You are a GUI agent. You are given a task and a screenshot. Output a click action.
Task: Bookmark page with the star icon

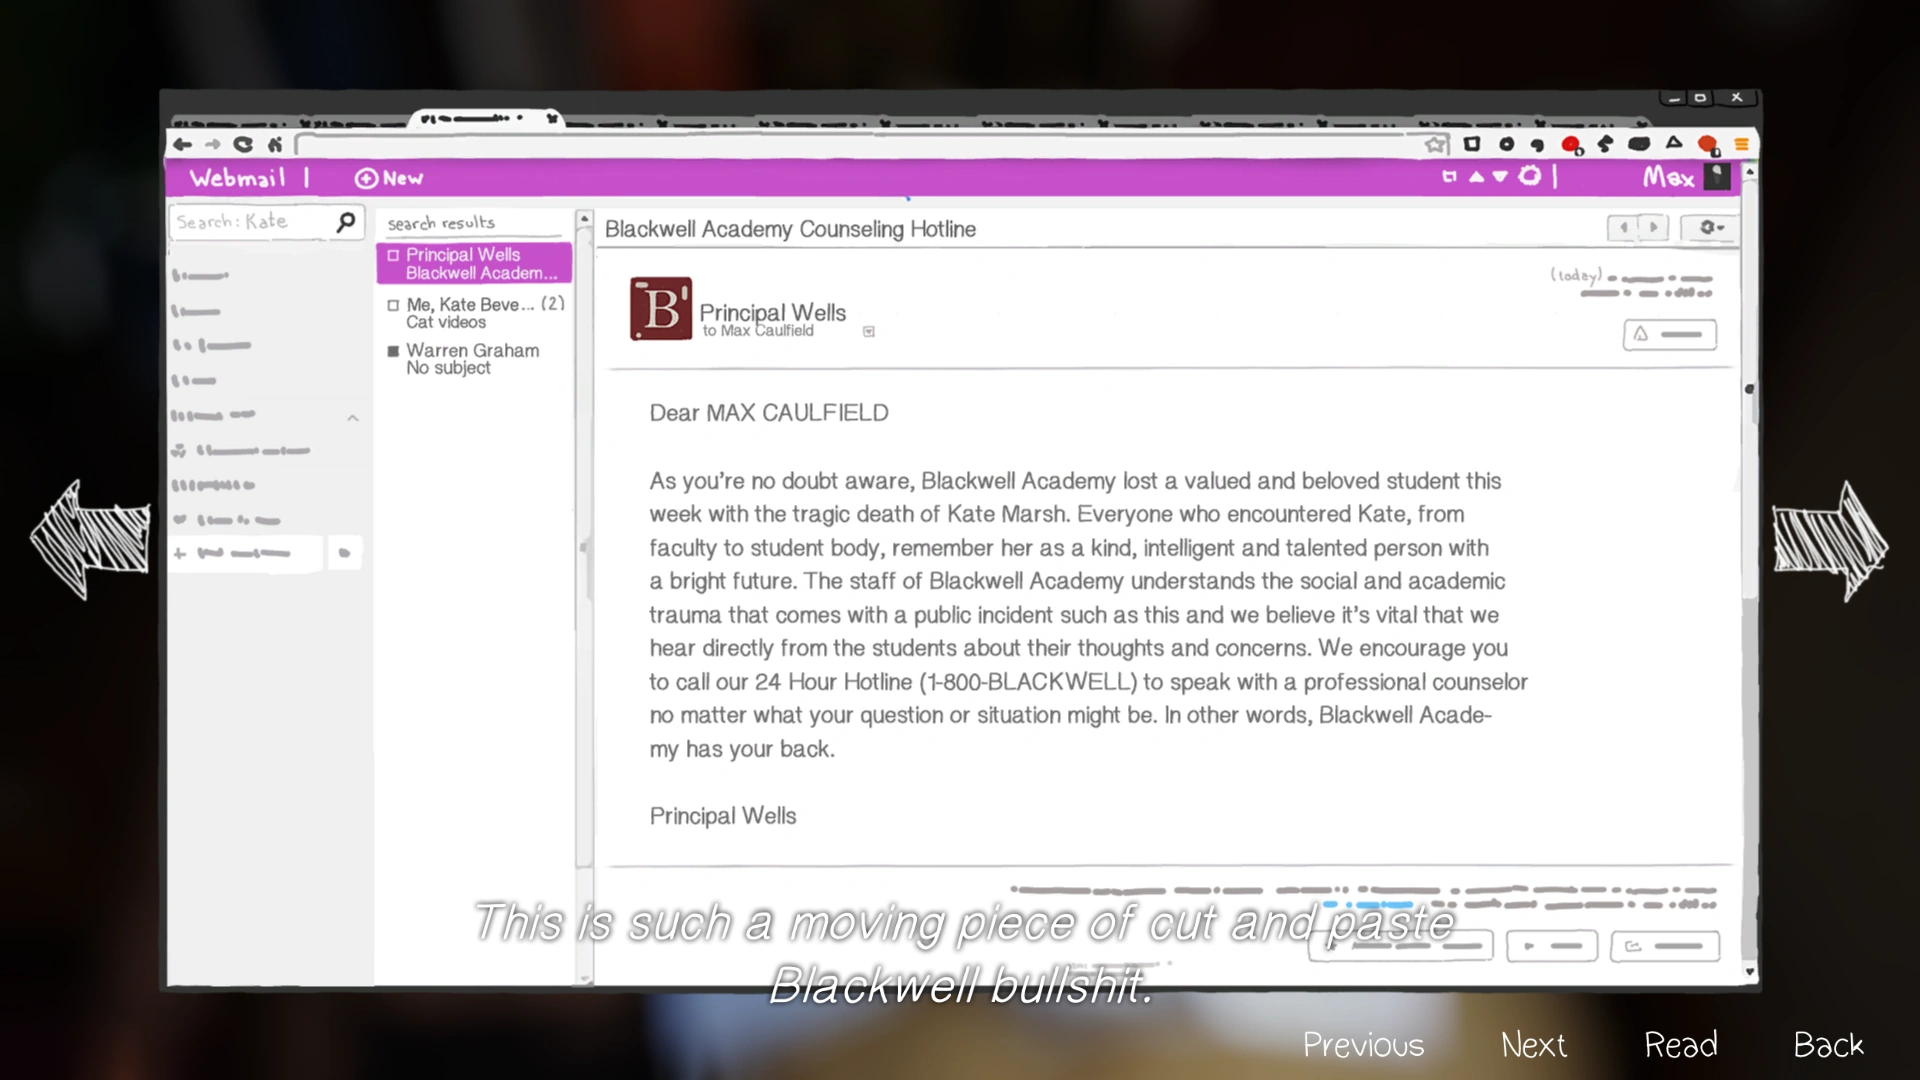pyautogui.click(x=1436, y=144)
